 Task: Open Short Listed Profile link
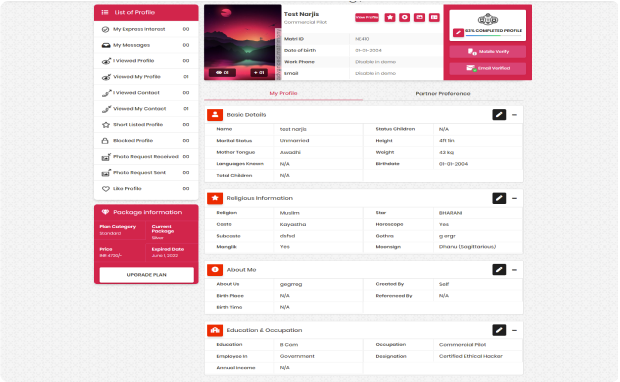(146, 125)
